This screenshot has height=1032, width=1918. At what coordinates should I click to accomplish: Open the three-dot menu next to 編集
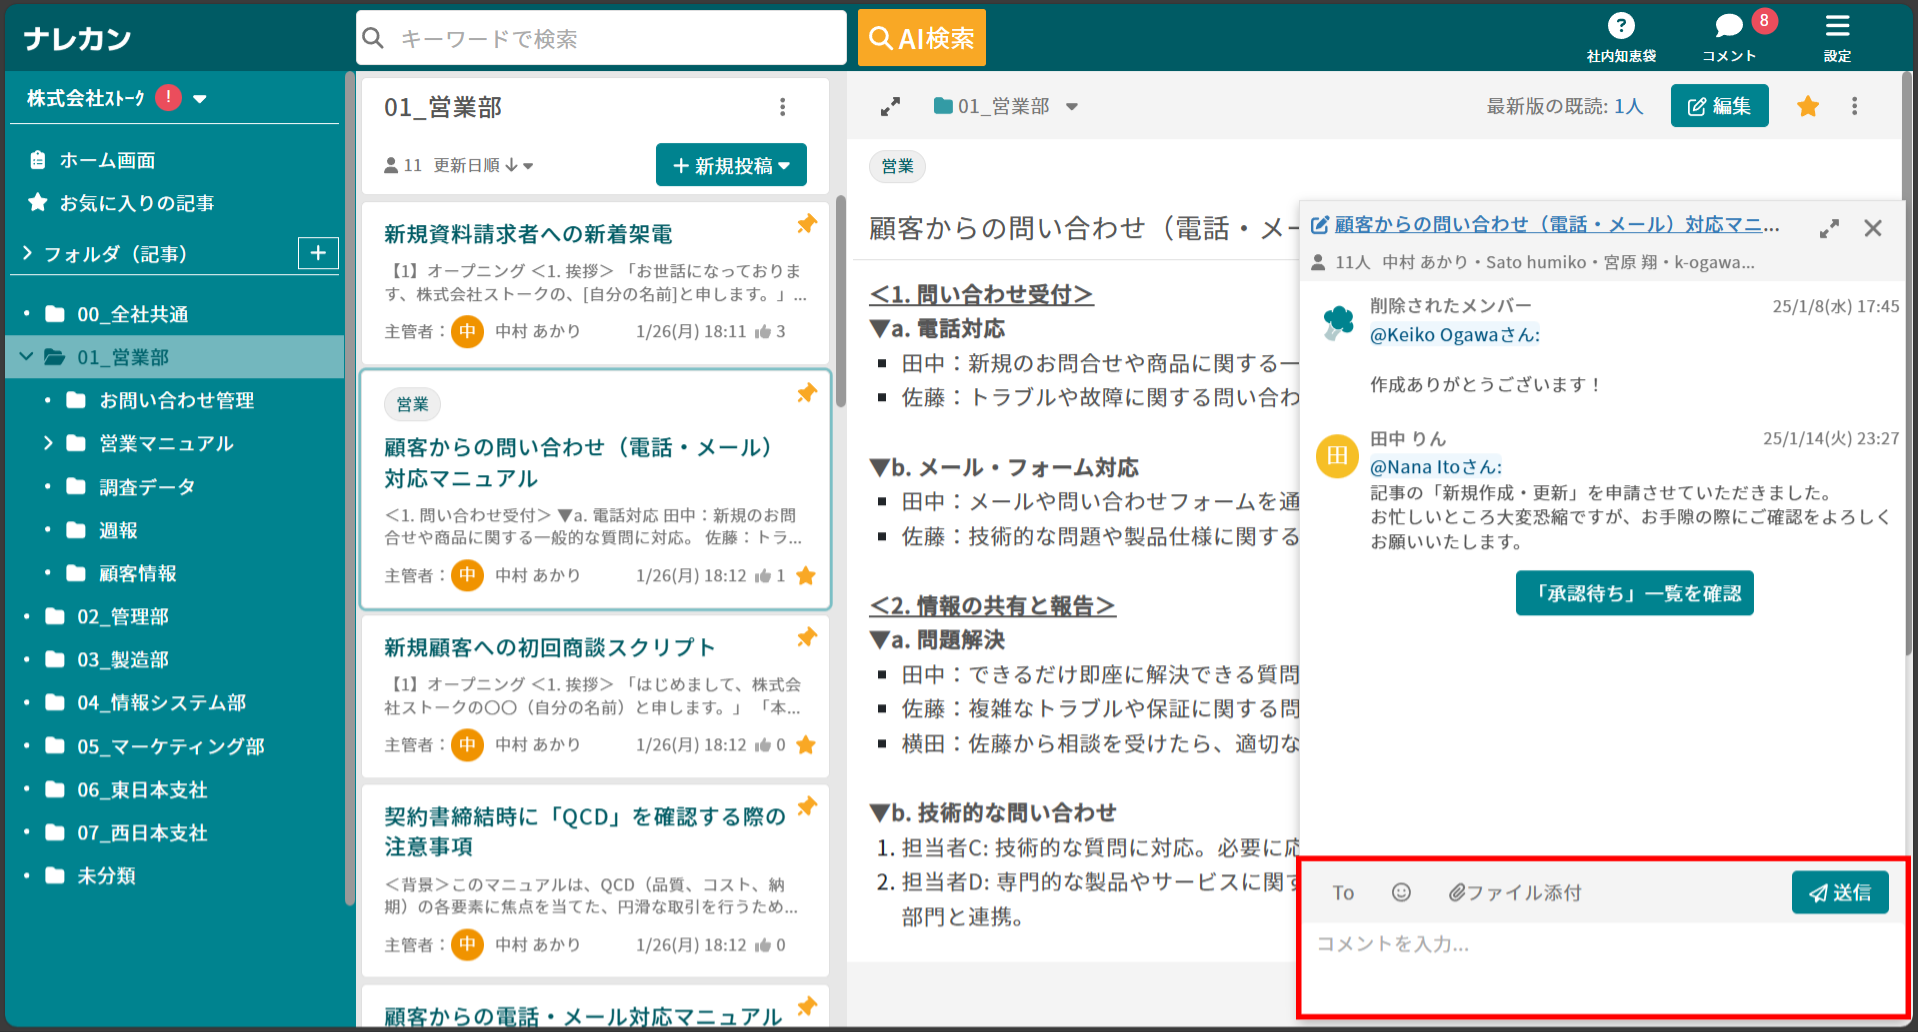(x=1854, y=106)
